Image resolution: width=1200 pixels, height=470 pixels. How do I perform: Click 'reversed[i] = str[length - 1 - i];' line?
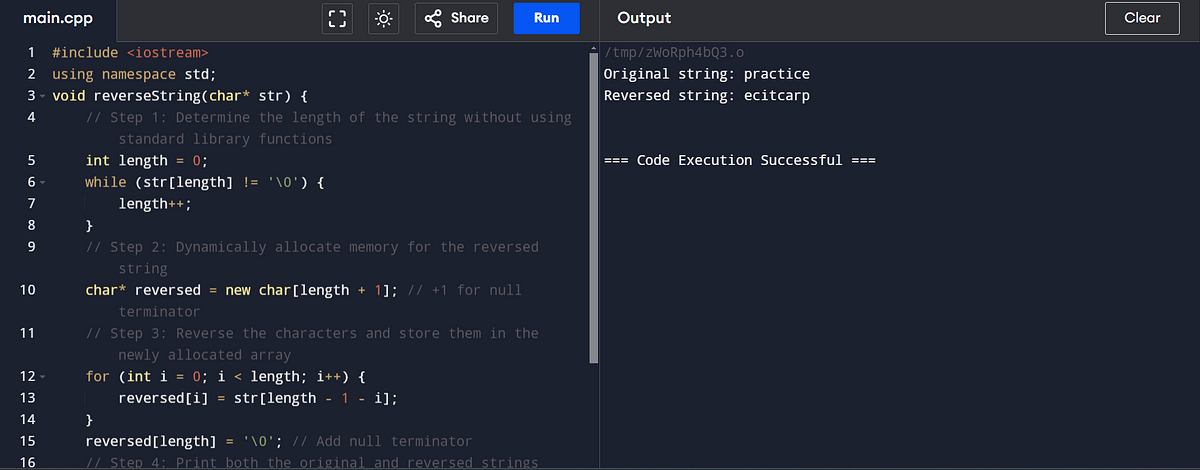pyautogui.click(x=258, y=398)
